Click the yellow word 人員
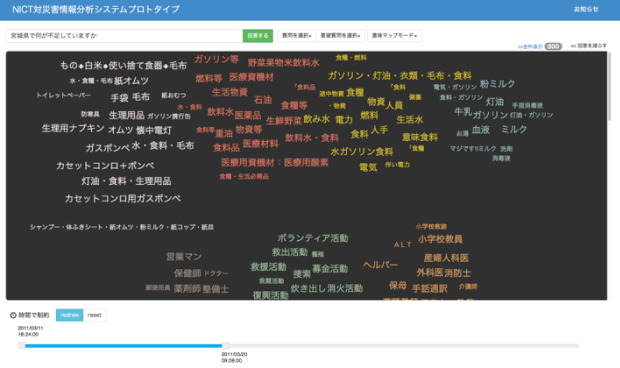Screen dimensions: 620x368 (x=394, y=106)
